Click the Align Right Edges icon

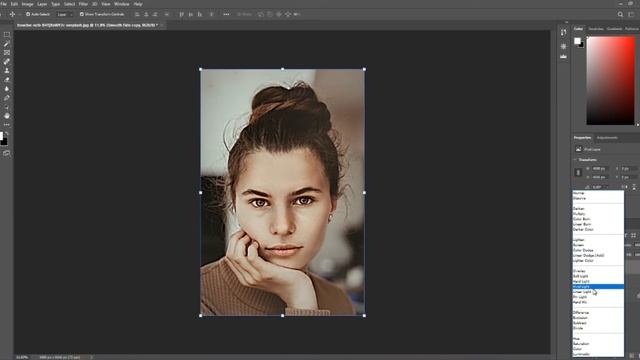point(155,14)
